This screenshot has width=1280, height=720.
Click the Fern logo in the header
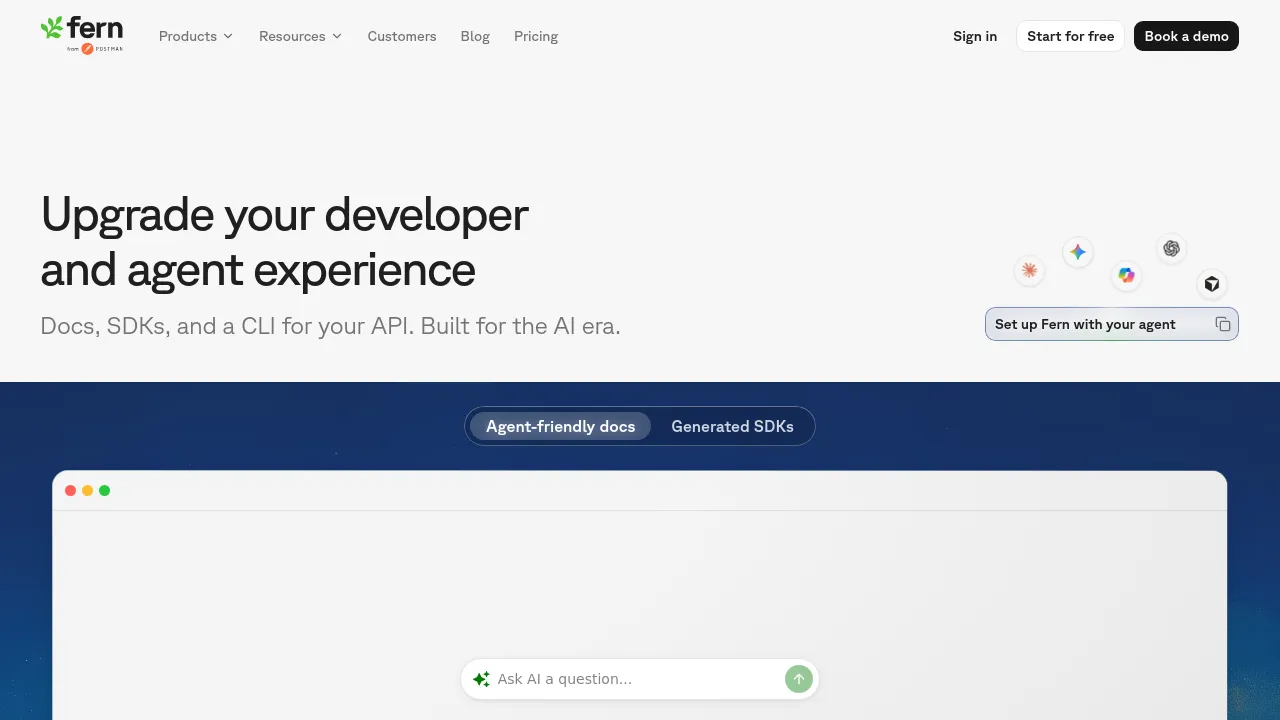[82, 35]
